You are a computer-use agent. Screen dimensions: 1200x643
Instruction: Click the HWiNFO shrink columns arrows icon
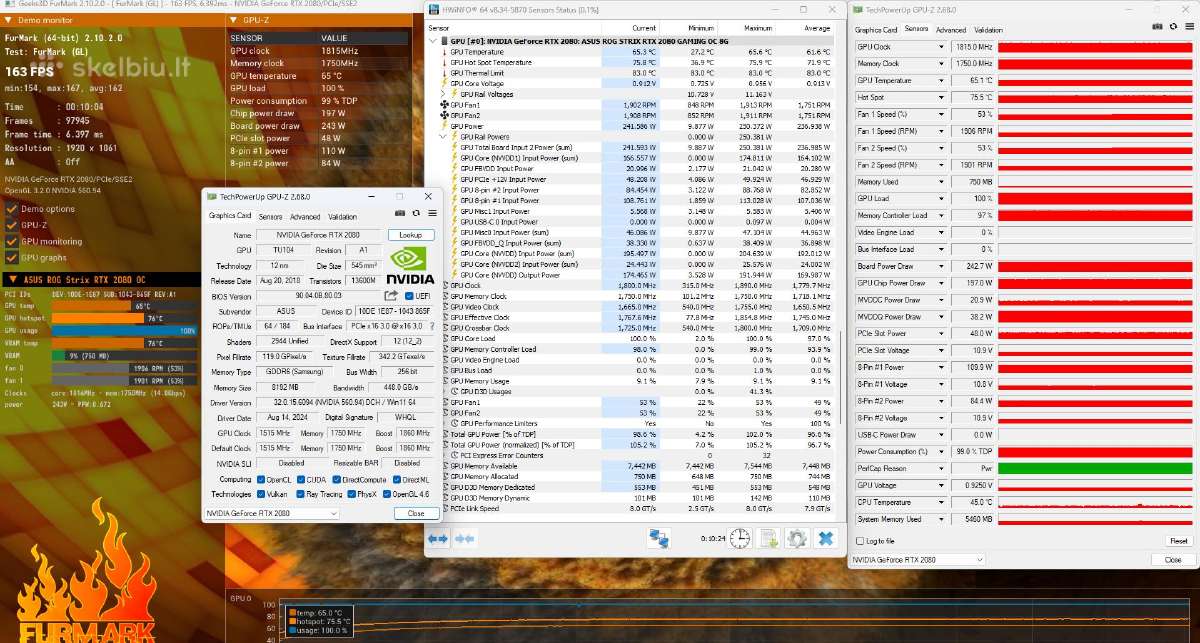pos(464,538)
